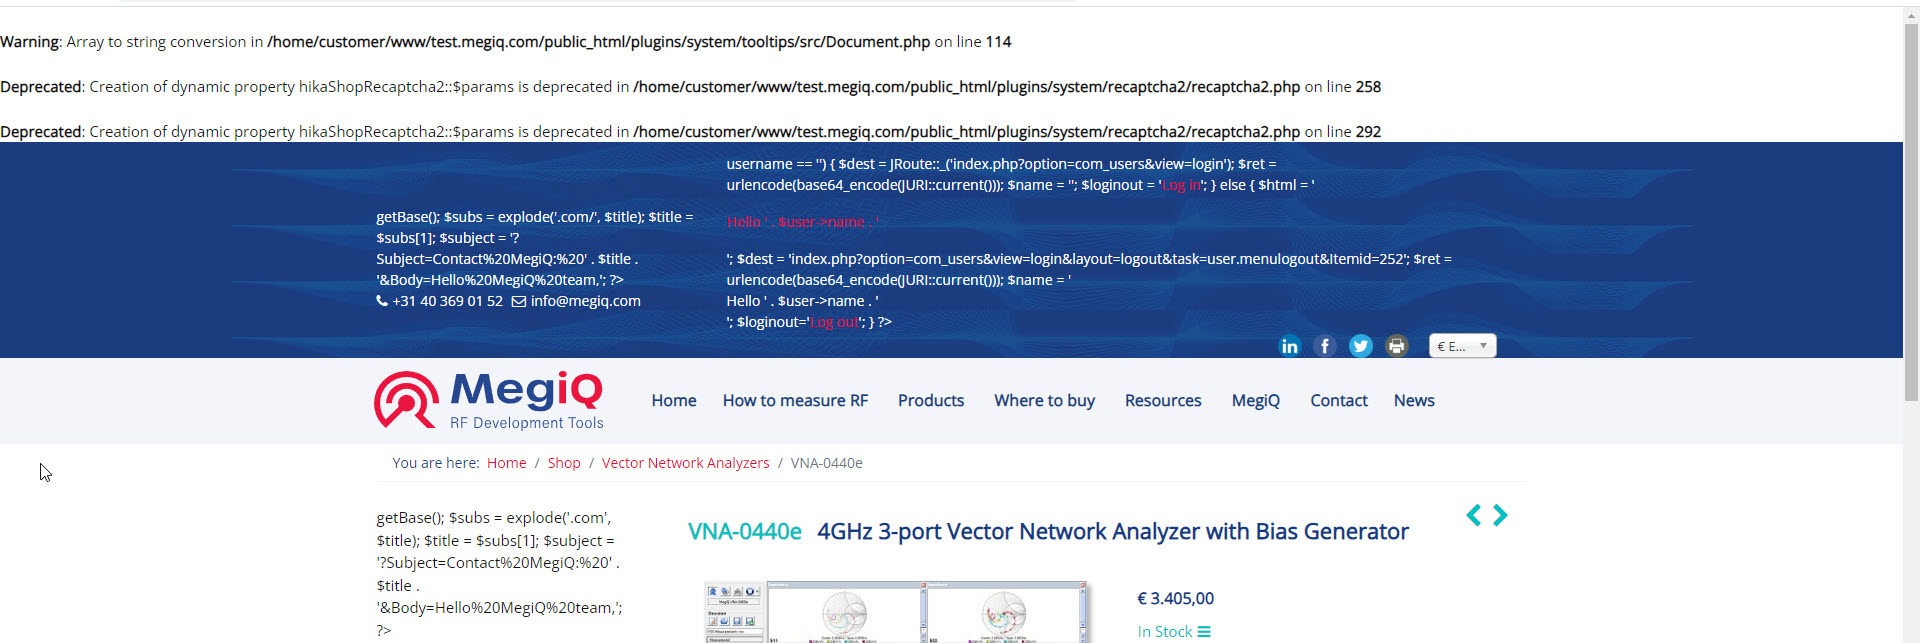This screenshot has width=1920, height=643.
Task: Click the In Stock indicator
Action: coord(1165,632)
